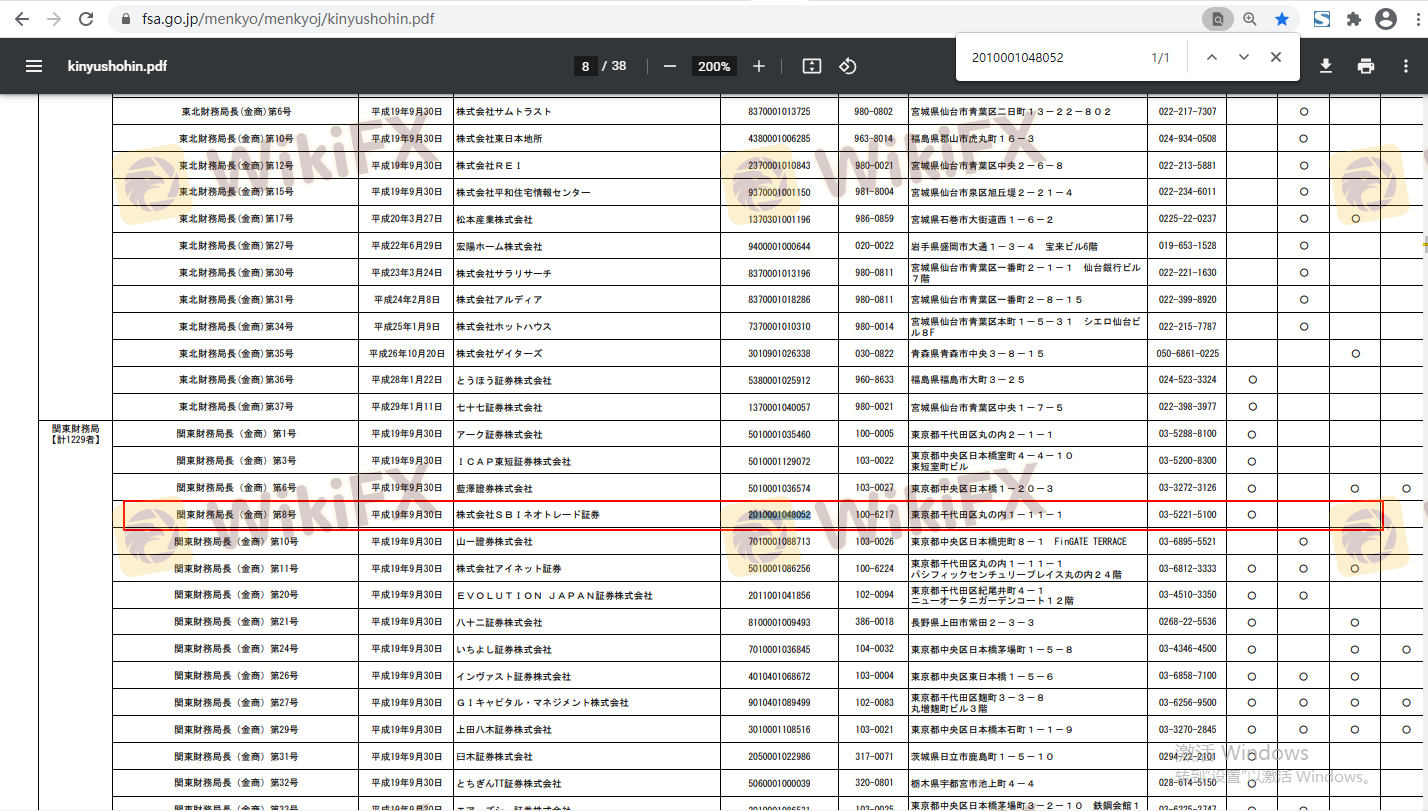The image size is (1428, 811).
Task: Edit the current page number field
Action: click(586, 66)
